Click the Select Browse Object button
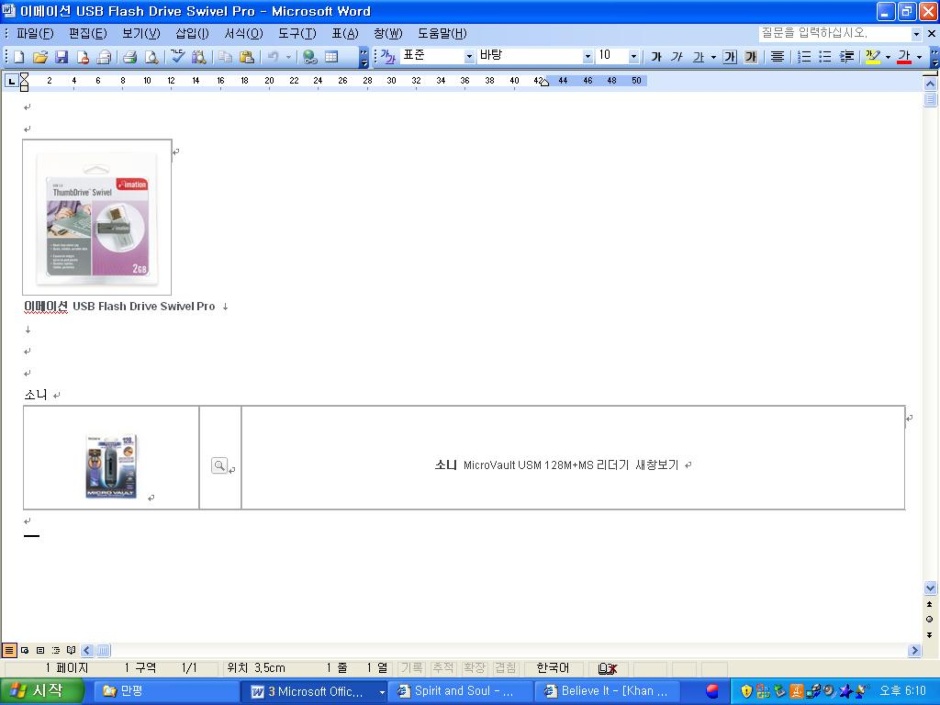940x705 pixels. (929, 619)
